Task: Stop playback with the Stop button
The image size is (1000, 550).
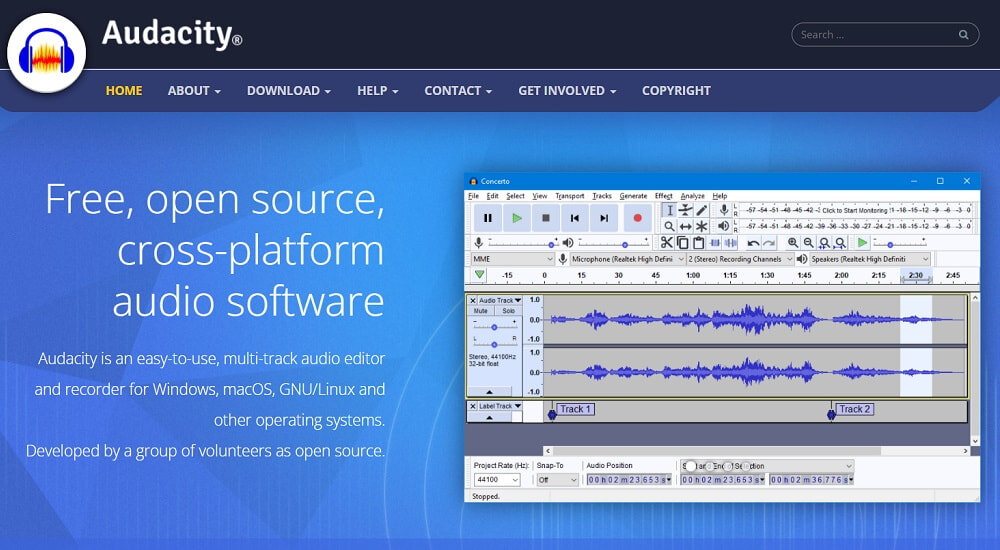Action: [x=546, y=218]
